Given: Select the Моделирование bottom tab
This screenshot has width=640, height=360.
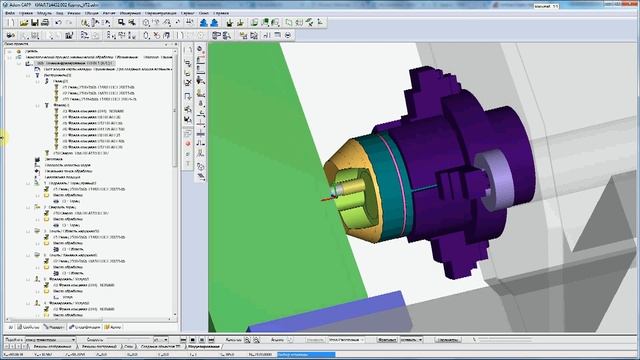Looking at the screenshot, I should pyautogui.click(x=204, y=346).
